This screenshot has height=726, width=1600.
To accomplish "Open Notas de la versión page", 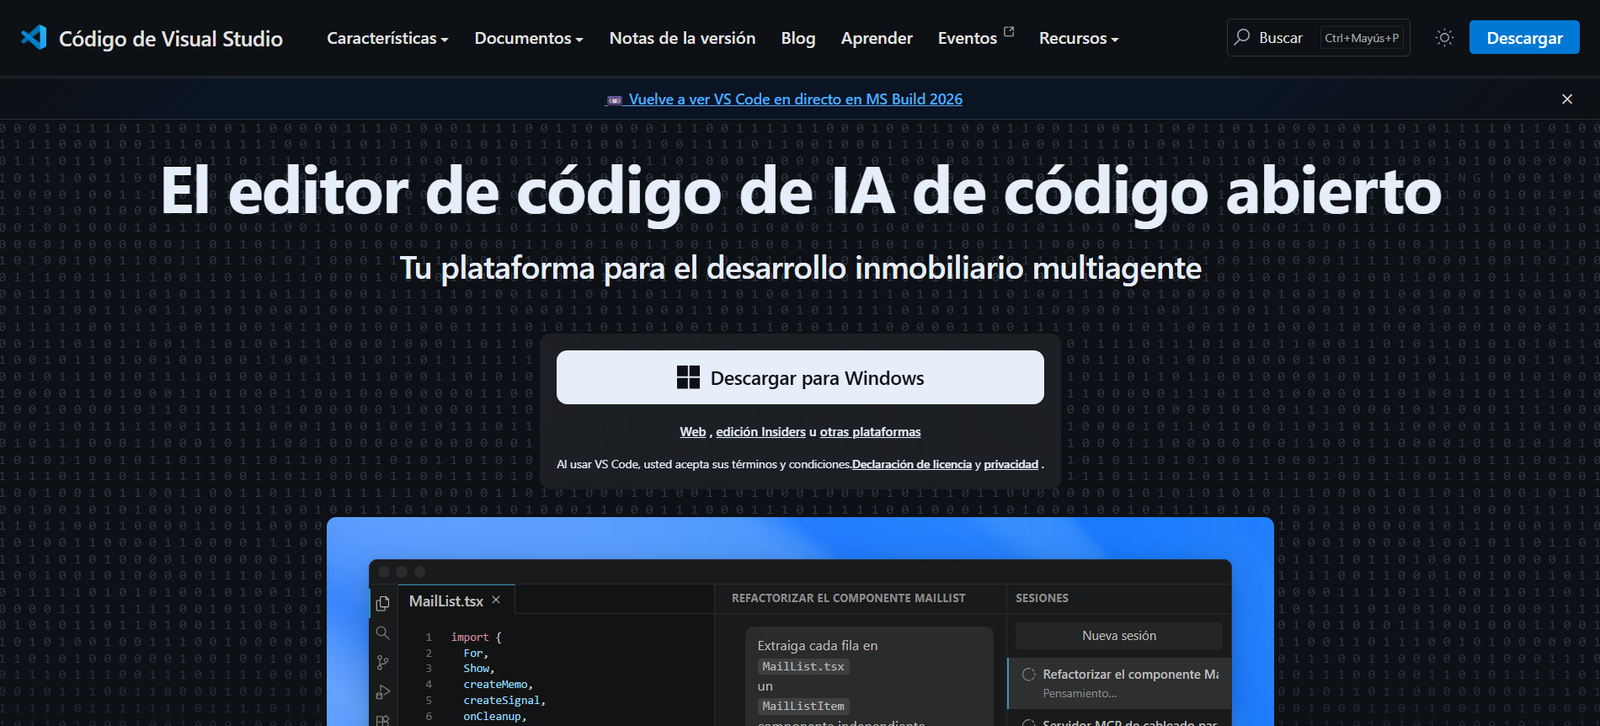I will (x=682, y=38).
